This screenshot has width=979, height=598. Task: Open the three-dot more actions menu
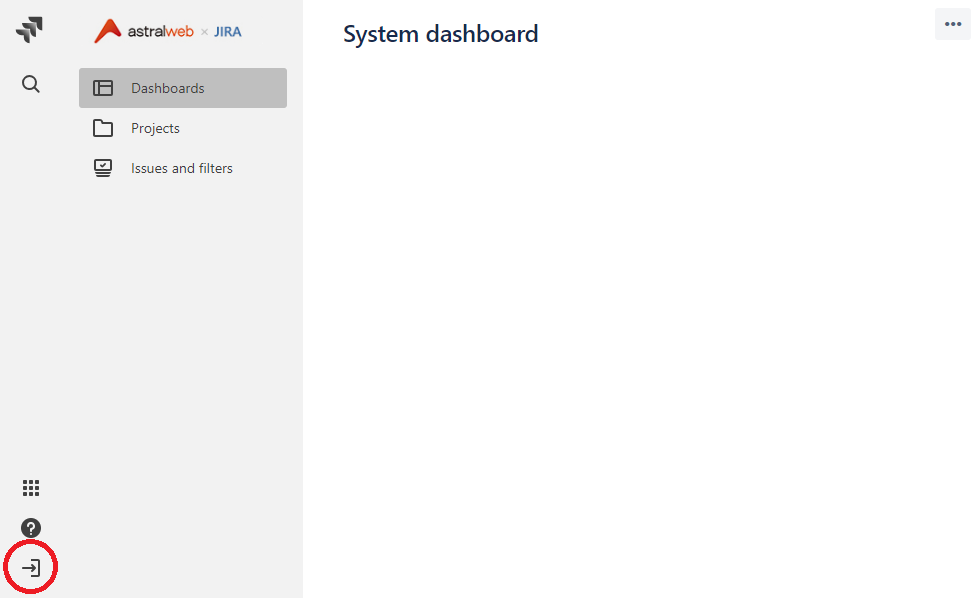pos(953,24)
